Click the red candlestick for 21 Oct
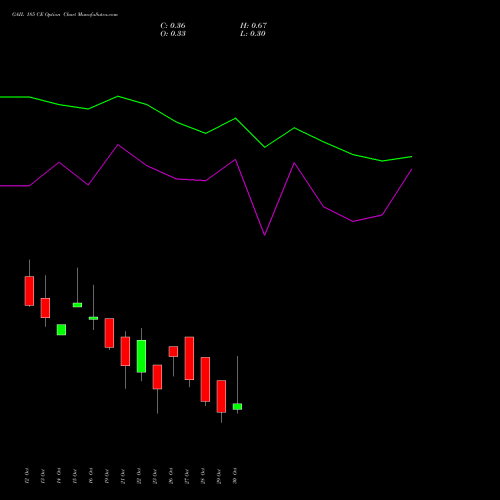This screenshot has height=500, width=500. (125, 351)
